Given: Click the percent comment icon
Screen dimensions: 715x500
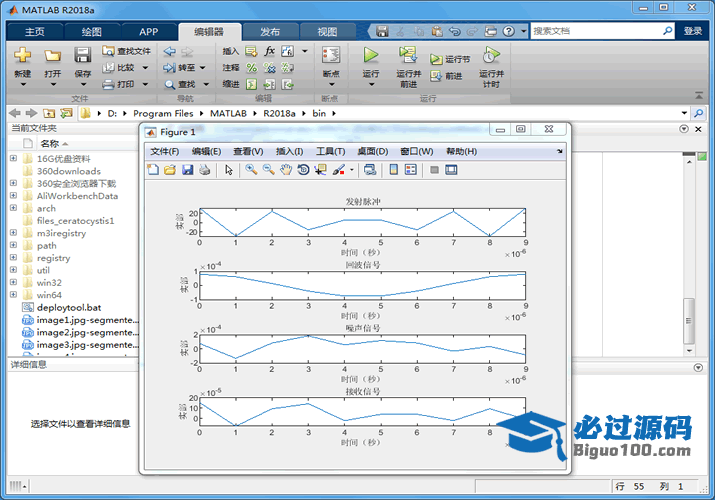Looking at the screenshot, I should pos(251,68).
